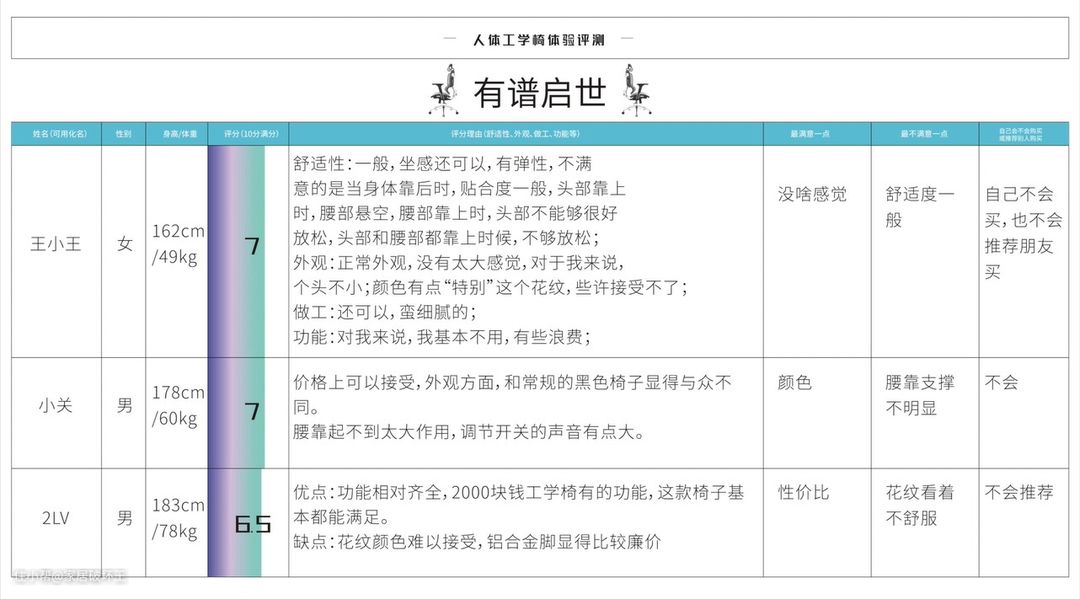The image size is (1080, 599).
Task: Click the 性价比 most-satisfied cell
Action: click(804, 493)
